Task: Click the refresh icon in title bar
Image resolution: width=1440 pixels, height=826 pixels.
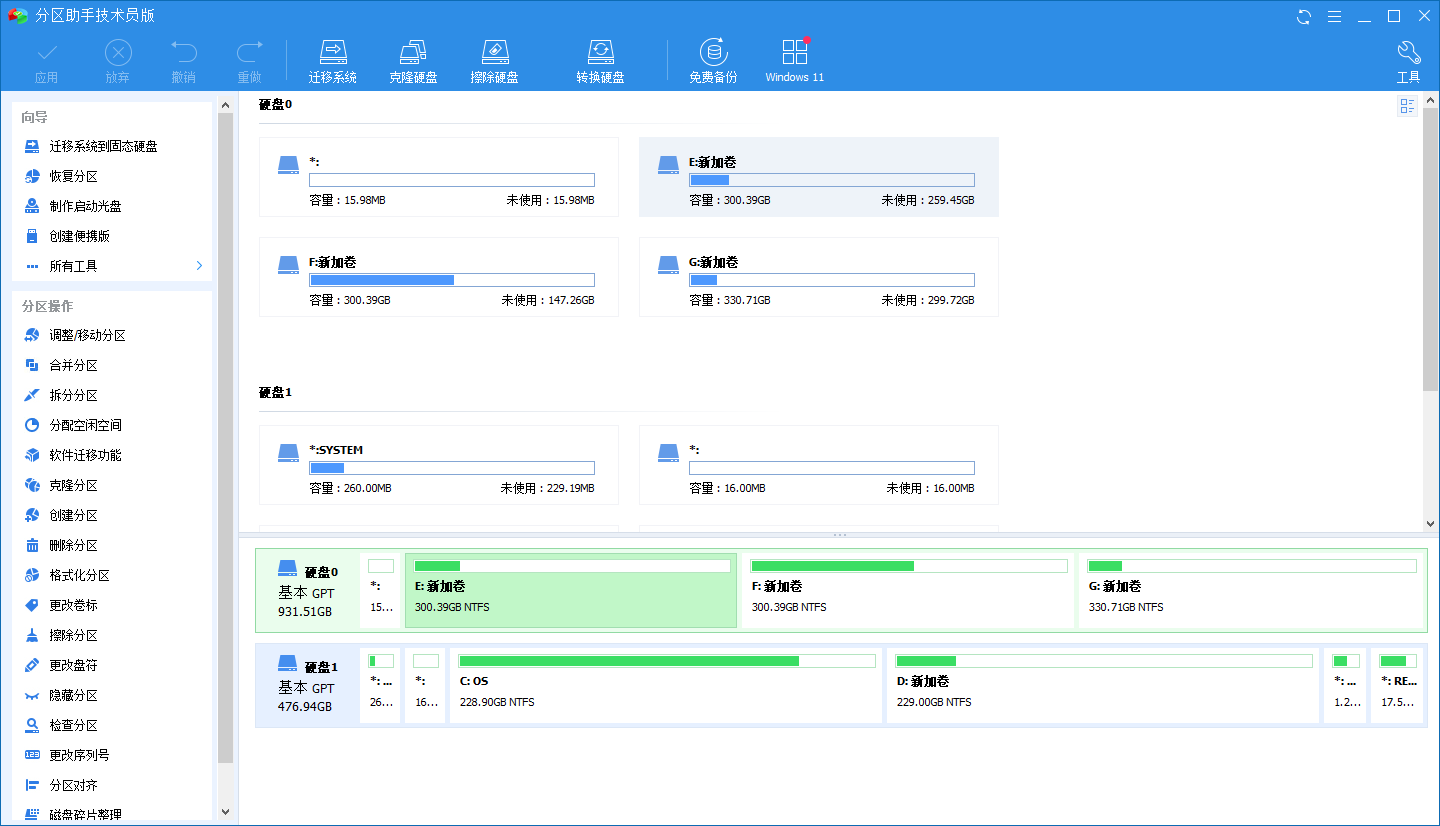Action: (1304, 16)
